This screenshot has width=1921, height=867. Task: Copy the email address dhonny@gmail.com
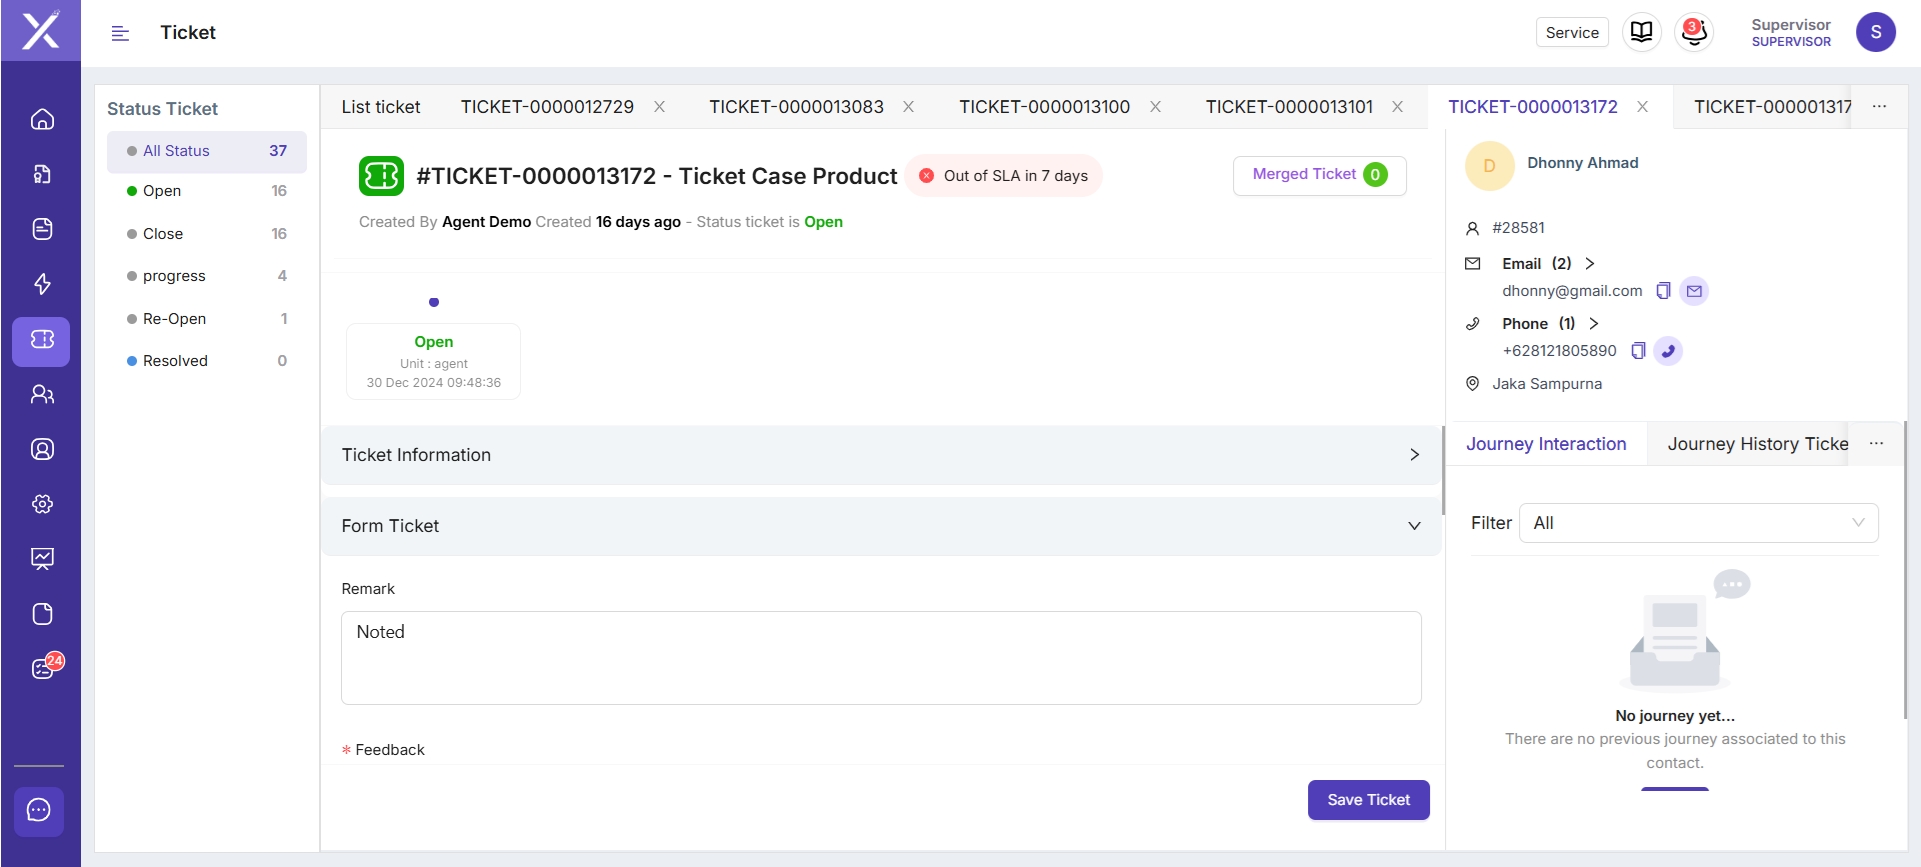click(1663, 291)
